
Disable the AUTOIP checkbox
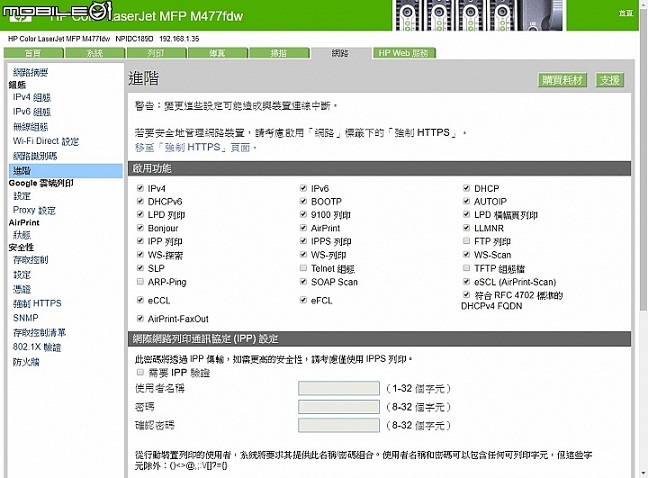(466, 202)
